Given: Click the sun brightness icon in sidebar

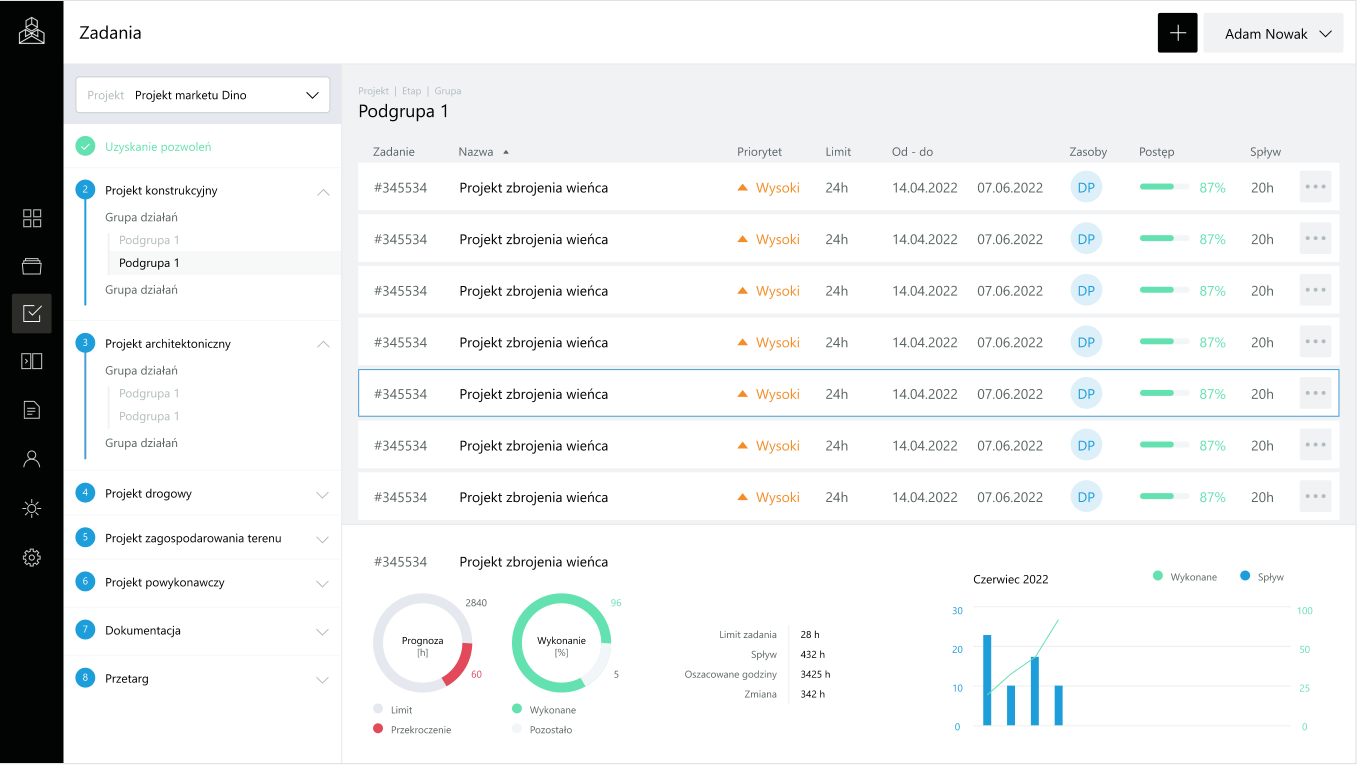Looking at the screenshot, I should pyautogui.click(x=32, y=509).
